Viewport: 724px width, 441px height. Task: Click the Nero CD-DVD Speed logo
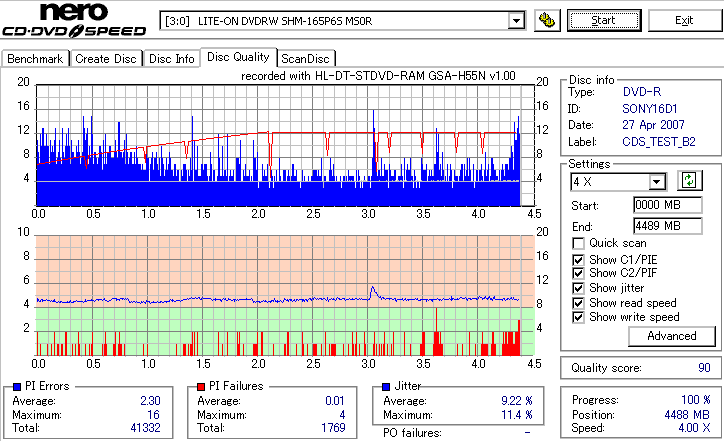point(74,19)
